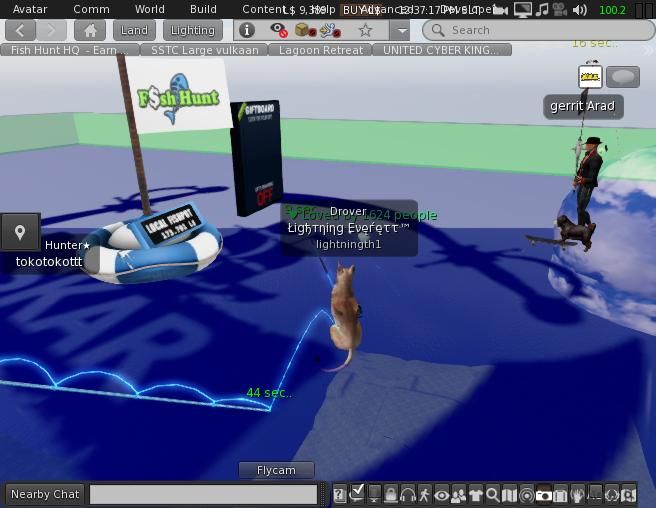
Task: Click the parcel info 'i' icon
Action: (247, 30)
